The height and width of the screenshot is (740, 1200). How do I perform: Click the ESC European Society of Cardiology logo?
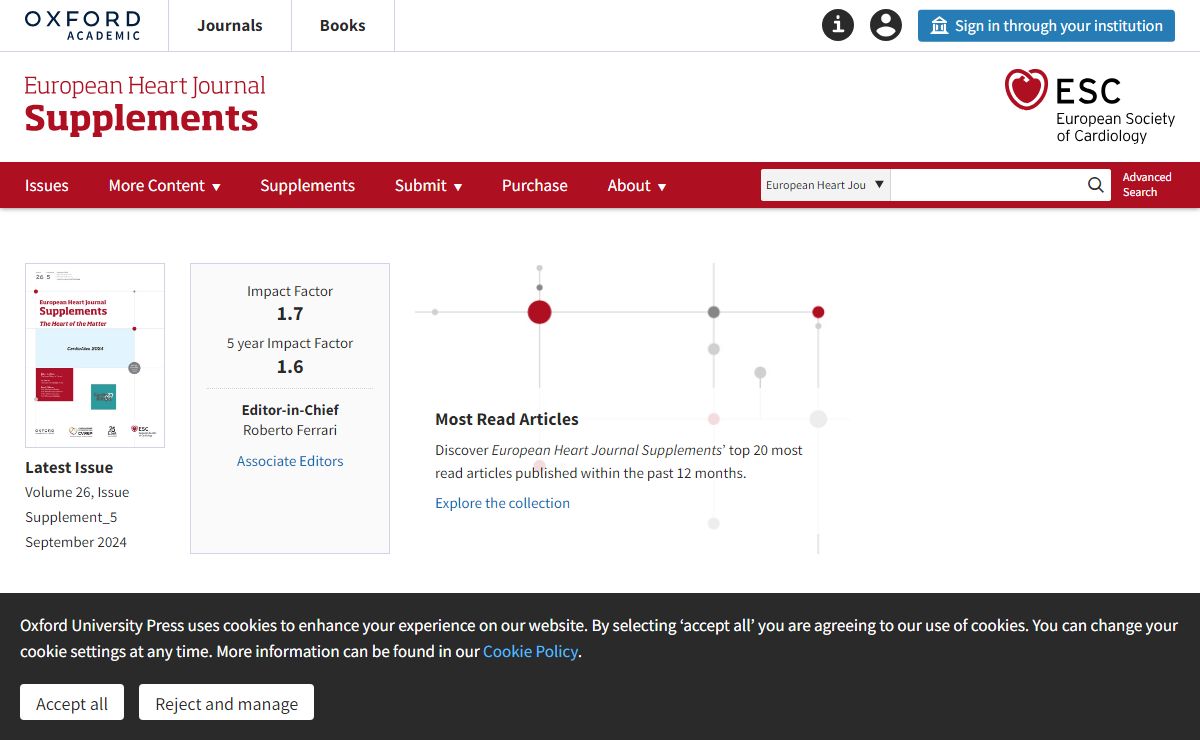tap(1090, 105)
